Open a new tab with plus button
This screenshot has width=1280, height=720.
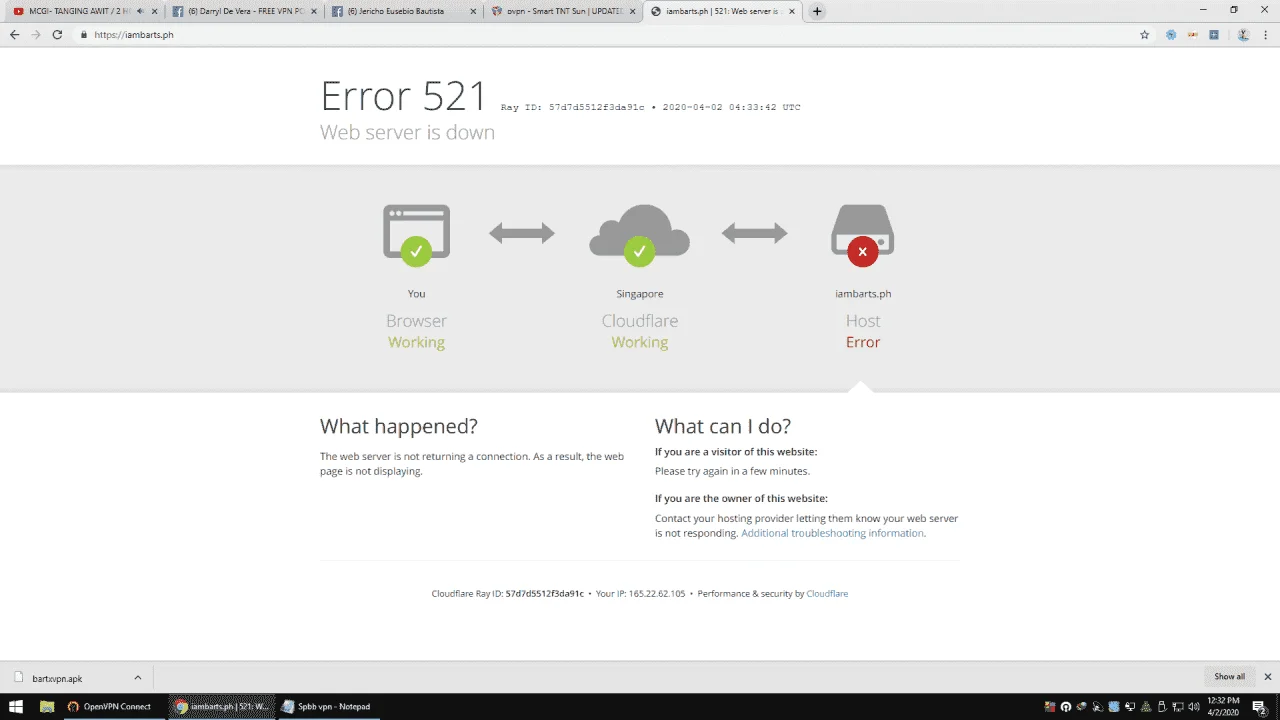point(817,11)
